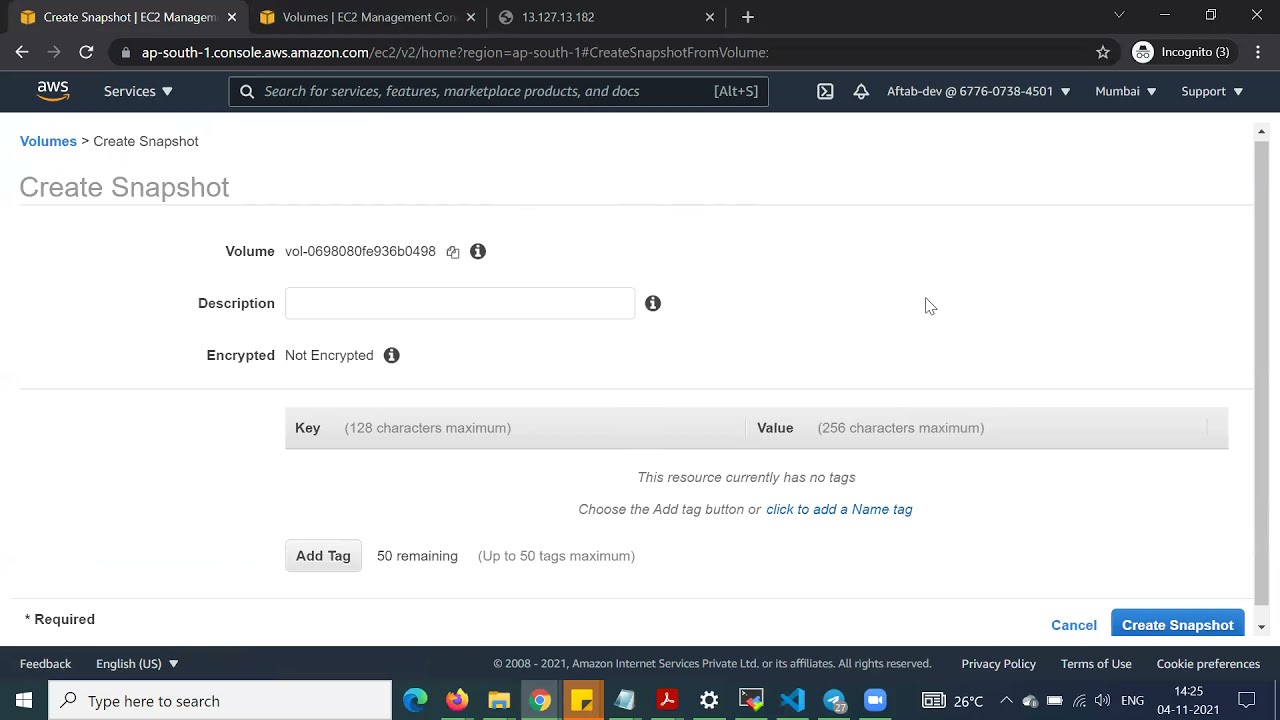Open AWS CloudShell icon in top bar
Viewport: 1280px width, 720px height.
coord(825,91)
